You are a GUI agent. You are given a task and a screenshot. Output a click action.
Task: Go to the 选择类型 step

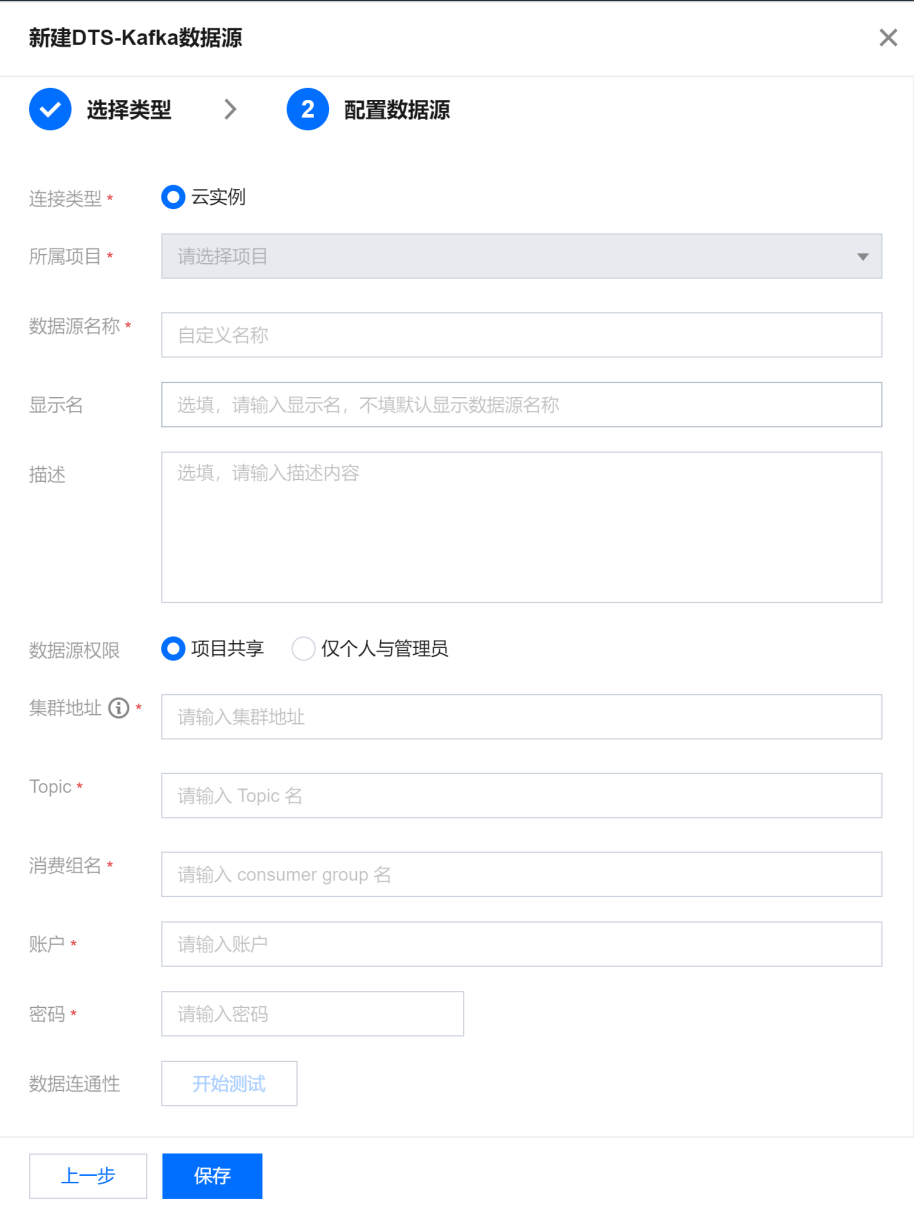tap(129, 110)
